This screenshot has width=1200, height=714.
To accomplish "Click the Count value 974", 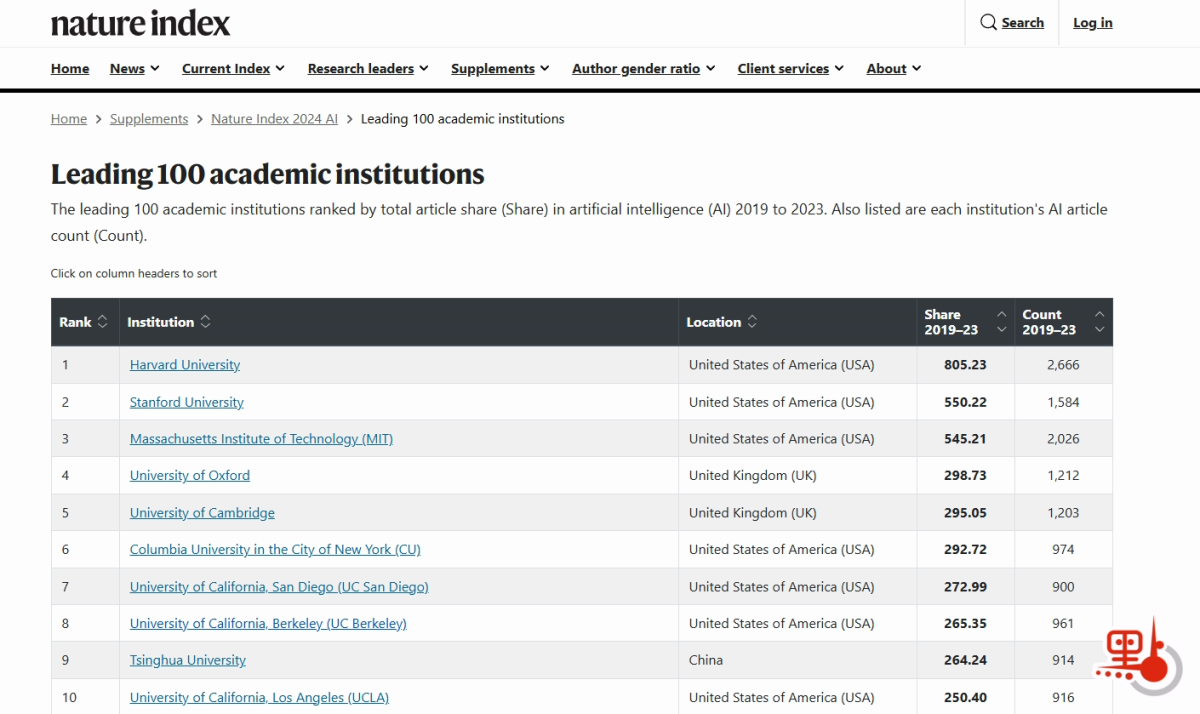I will point(1063,550).
